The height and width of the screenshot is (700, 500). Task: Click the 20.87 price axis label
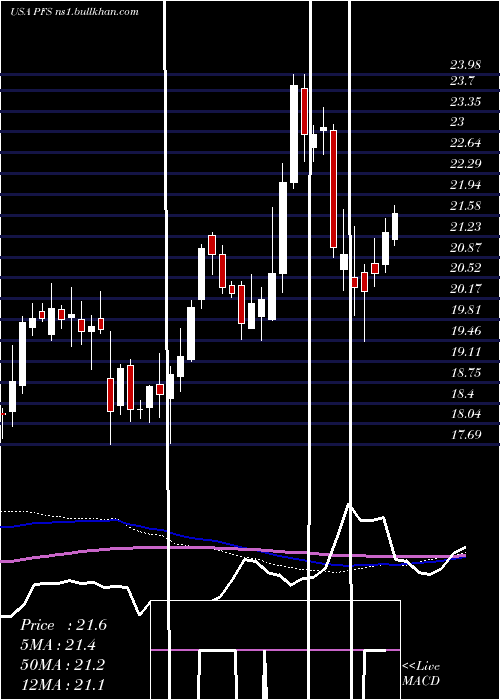[465, 247]
